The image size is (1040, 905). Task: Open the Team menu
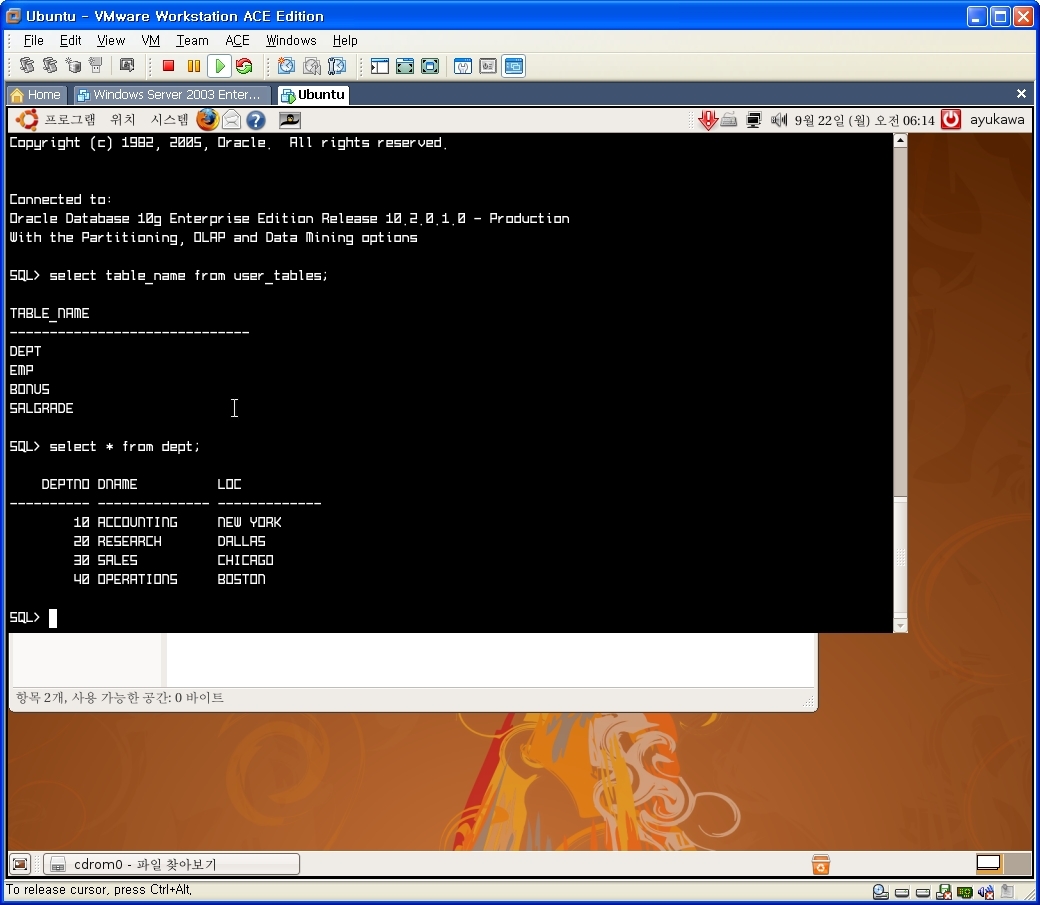pyautogui.click(x=192, y=40)
